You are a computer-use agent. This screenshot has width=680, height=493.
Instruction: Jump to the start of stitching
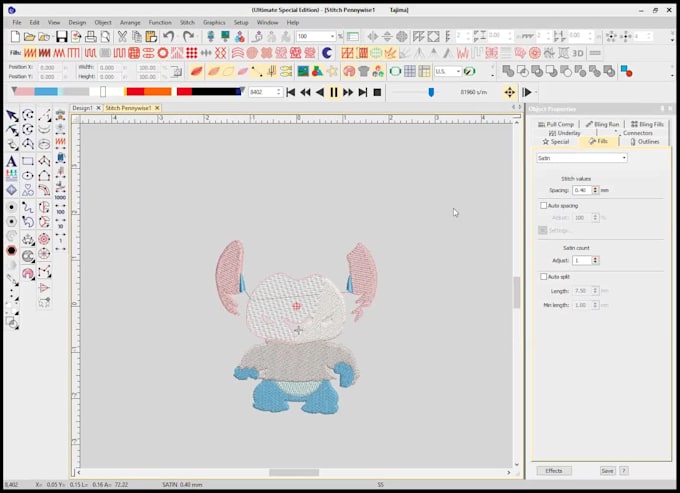[x=291, y=92]
